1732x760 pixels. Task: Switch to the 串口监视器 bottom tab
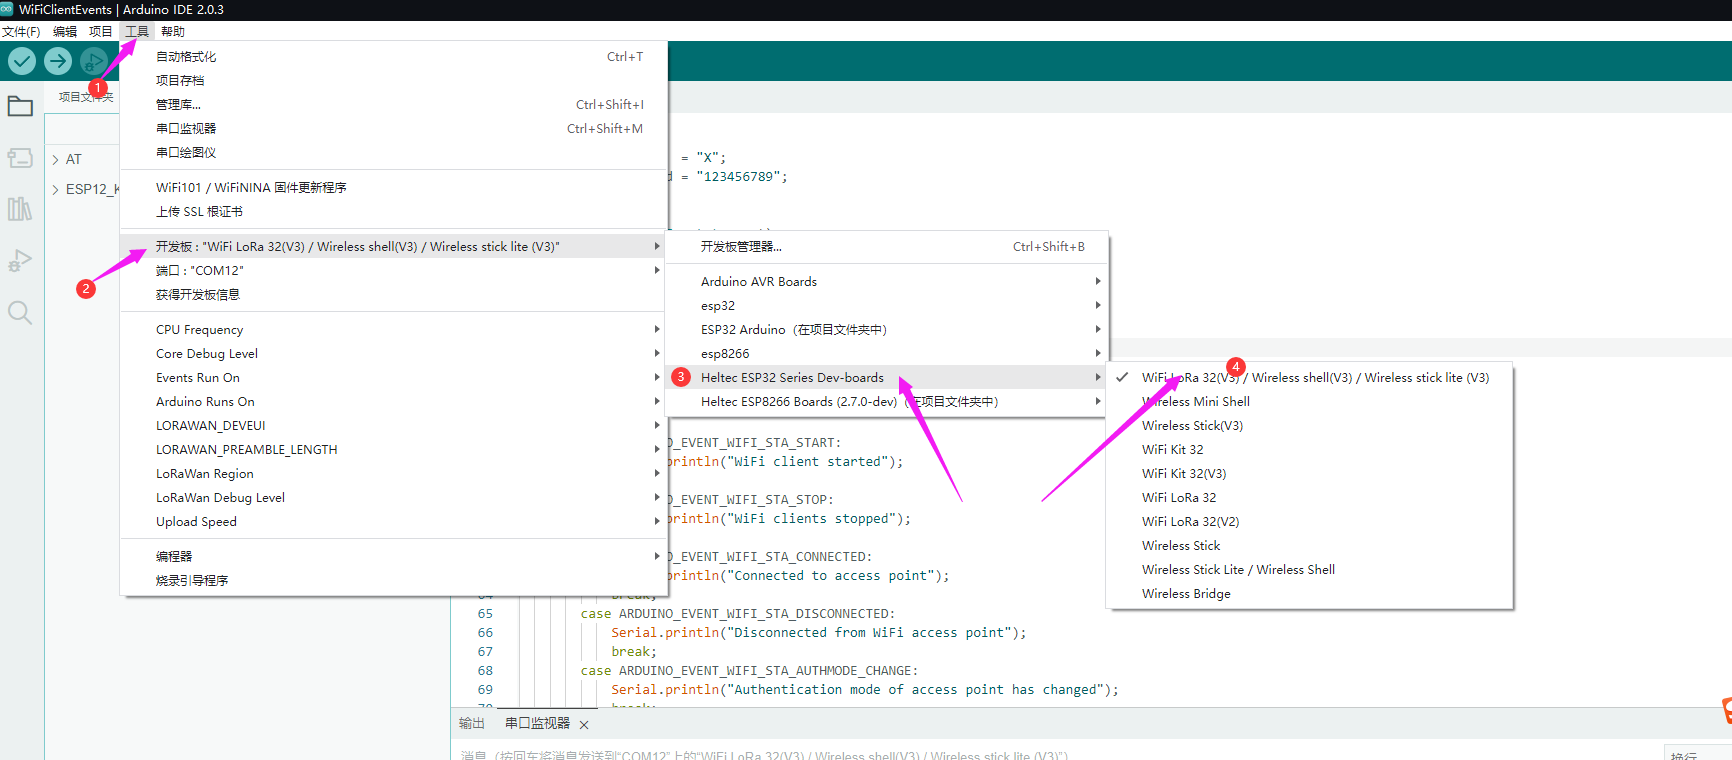click(x=537, y=724)
